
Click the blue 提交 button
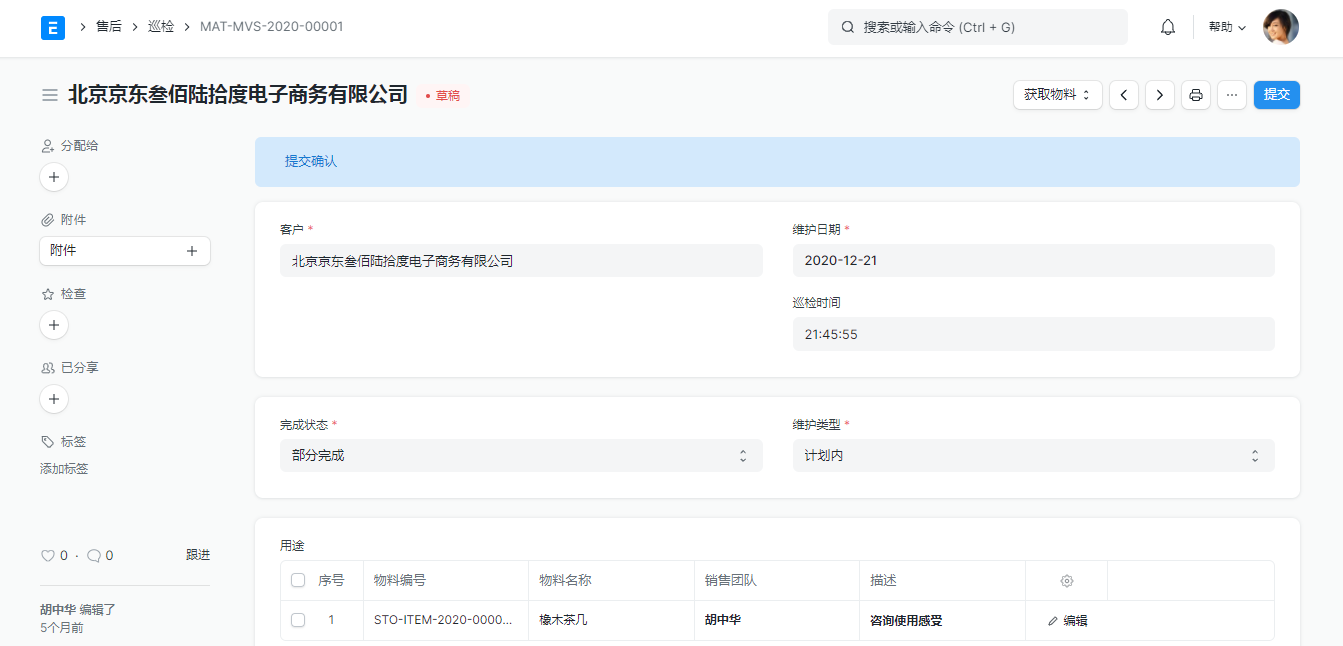click(x=1277, y=95)
